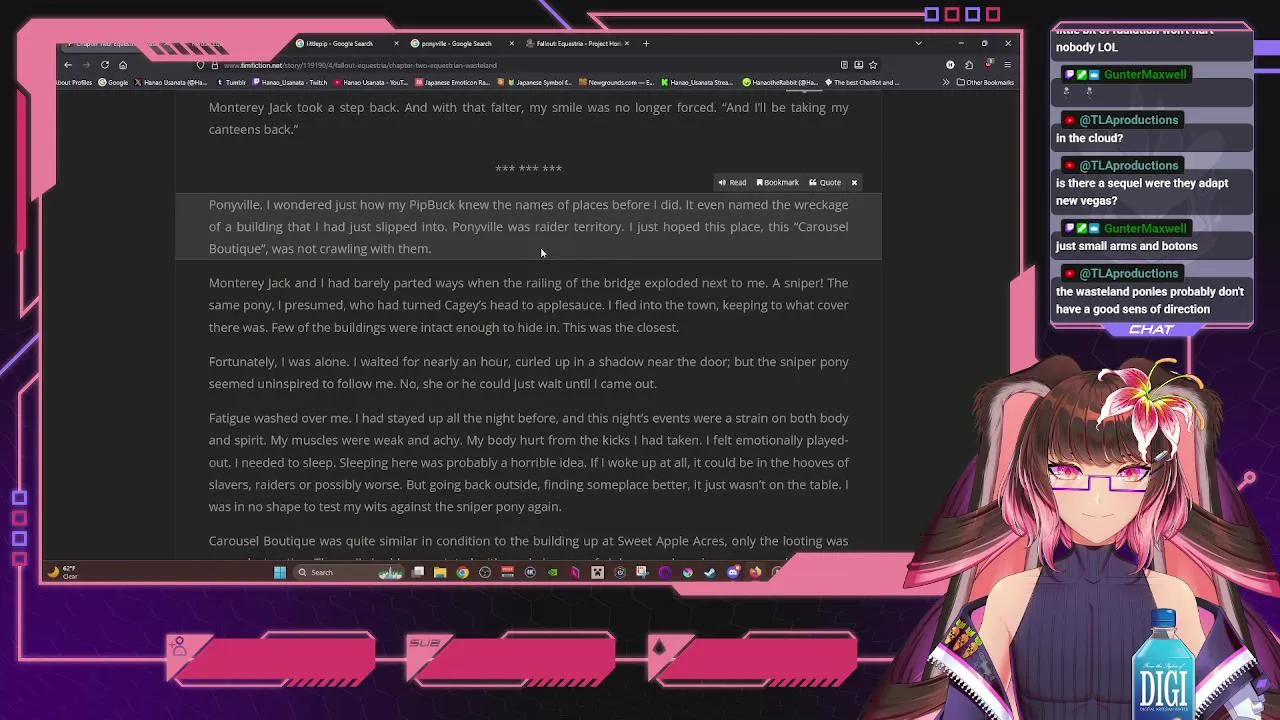This screenshot has height=720, width=1280.
Task: Click chat message 'just small arms and botons'
Action: click(1126, 246)
